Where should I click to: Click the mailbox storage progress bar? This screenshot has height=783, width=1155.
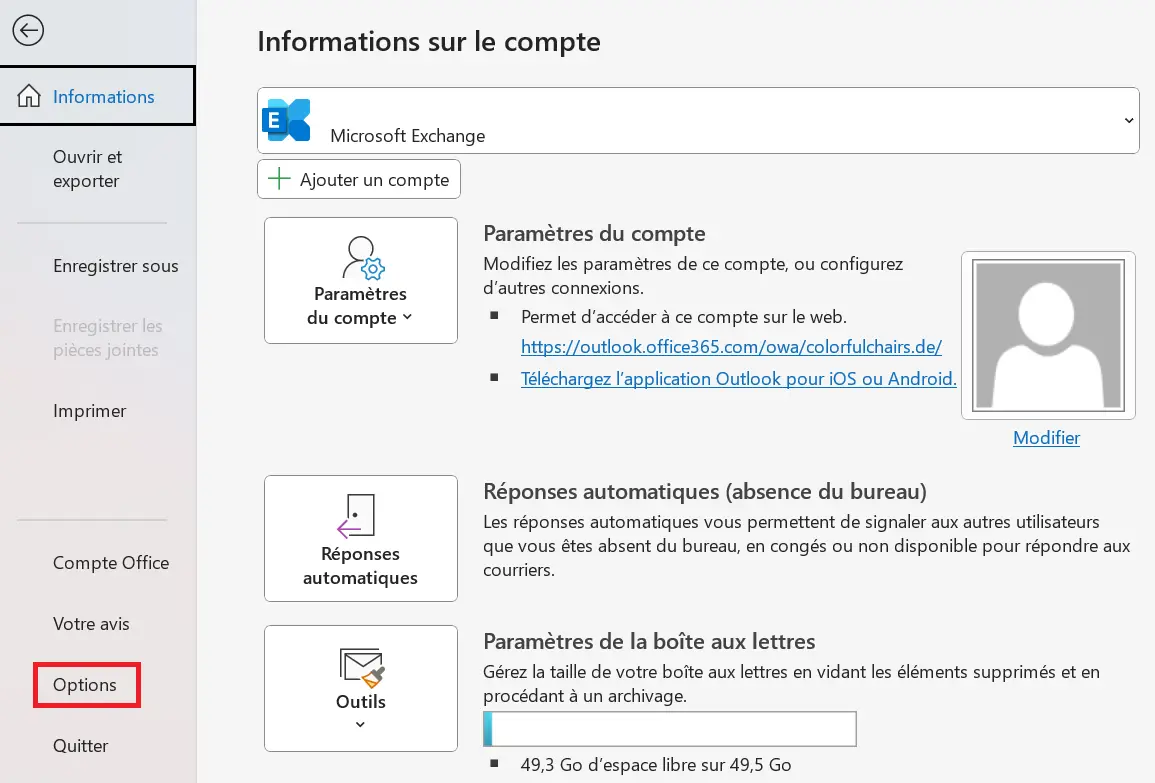tap(670, 728)
